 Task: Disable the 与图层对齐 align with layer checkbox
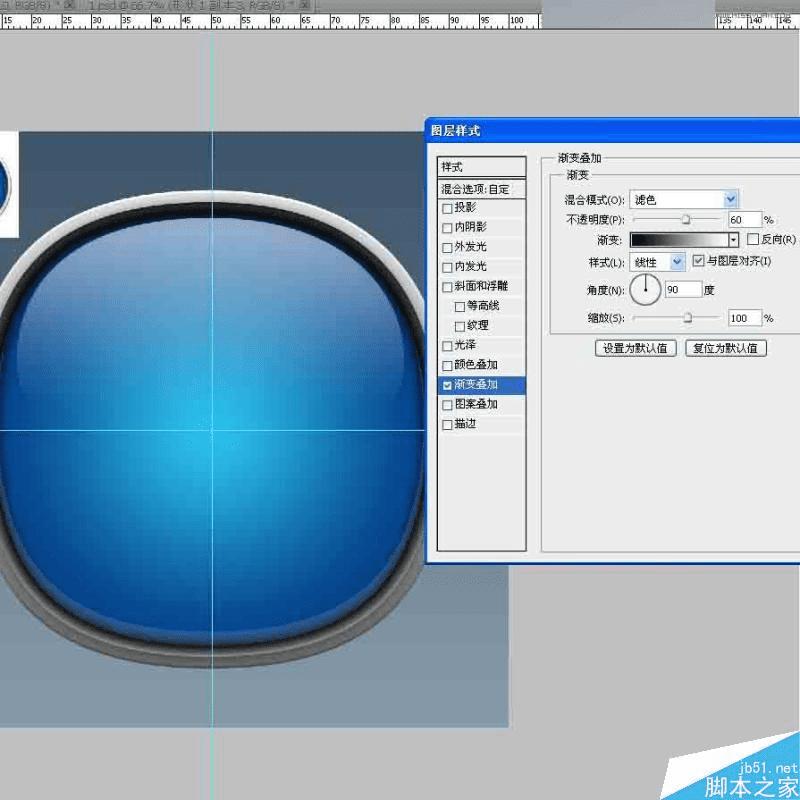tap(698, 262)
